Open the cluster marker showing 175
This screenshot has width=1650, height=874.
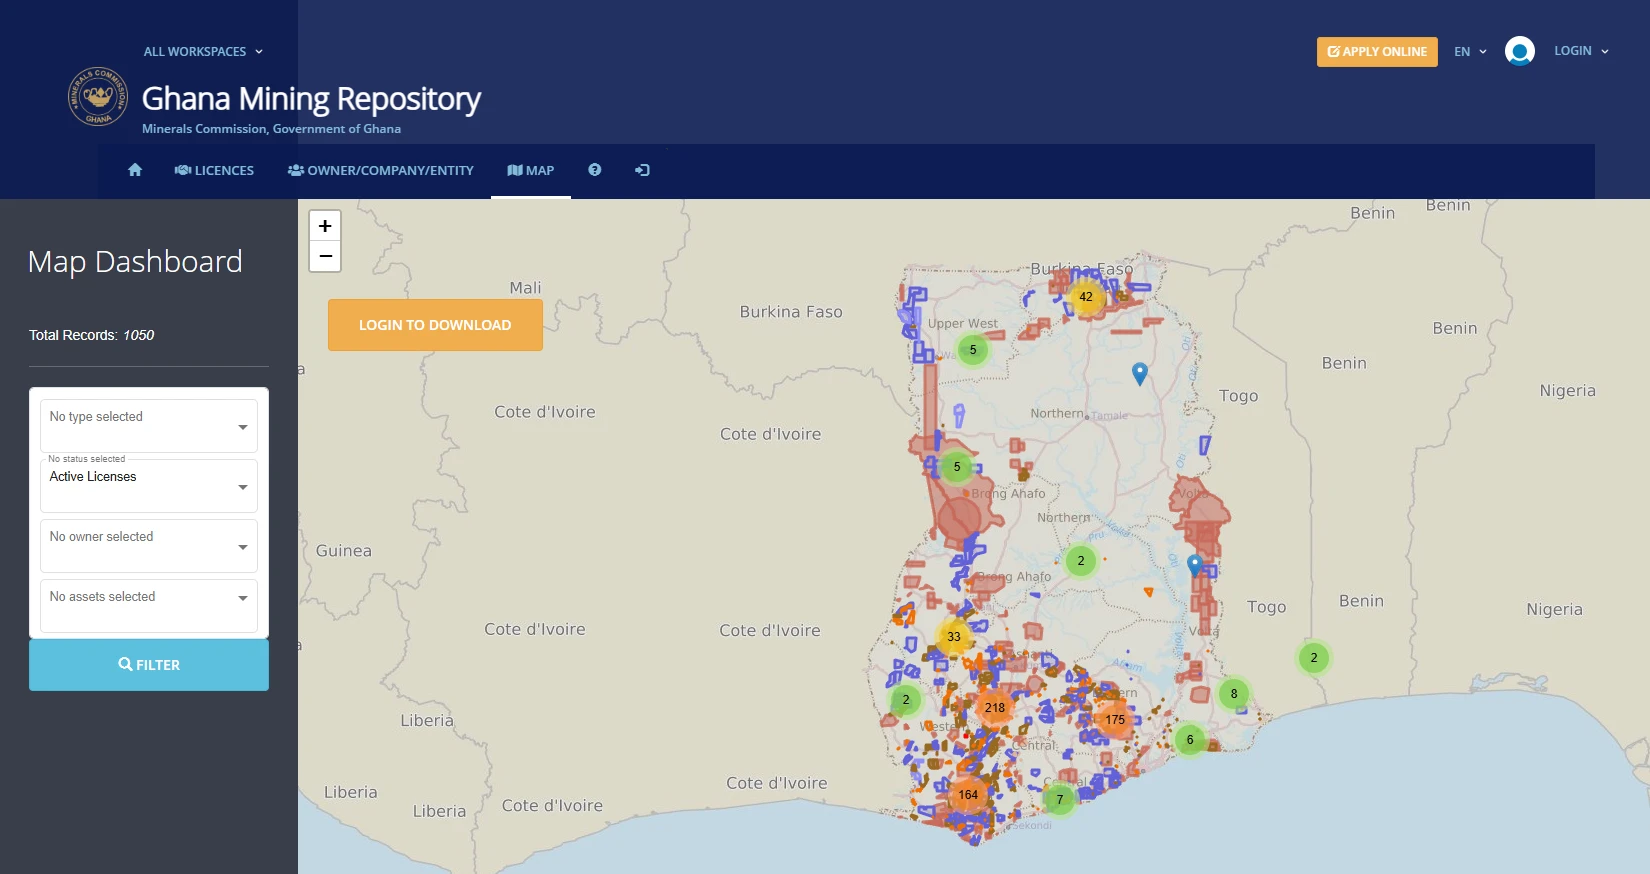coord(1115,719)
